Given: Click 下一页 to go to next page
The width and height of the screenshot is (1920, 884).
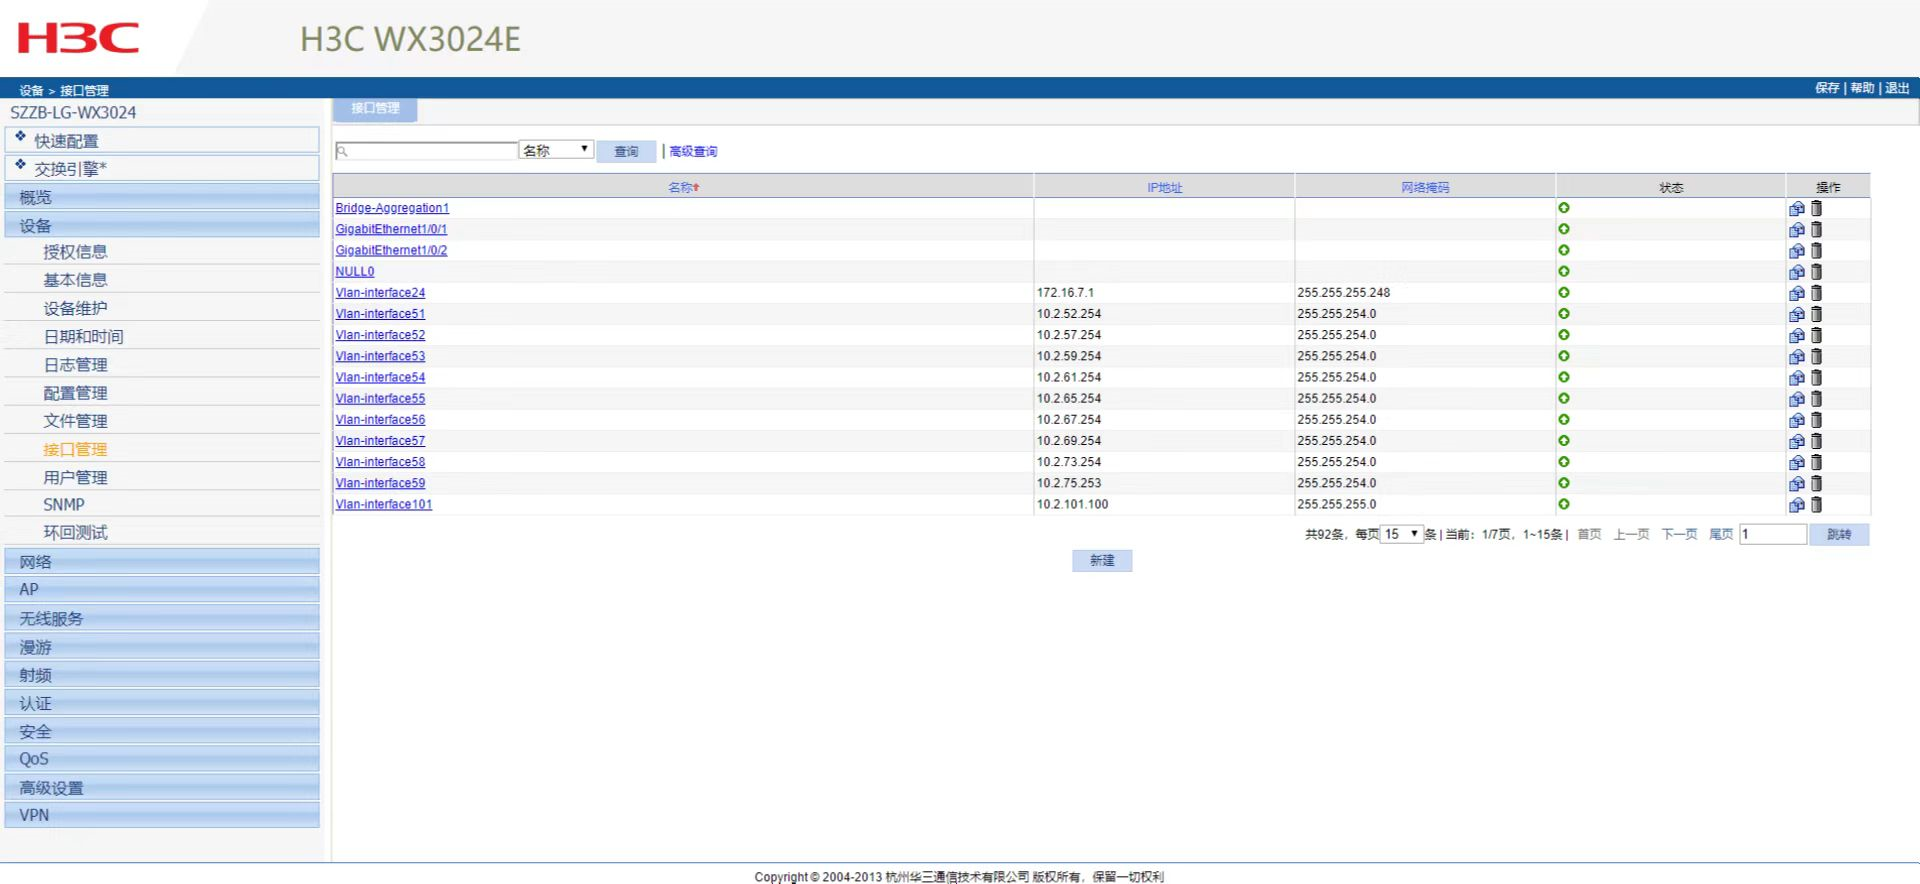Looking at the screenshot, I should (1679, 535).
